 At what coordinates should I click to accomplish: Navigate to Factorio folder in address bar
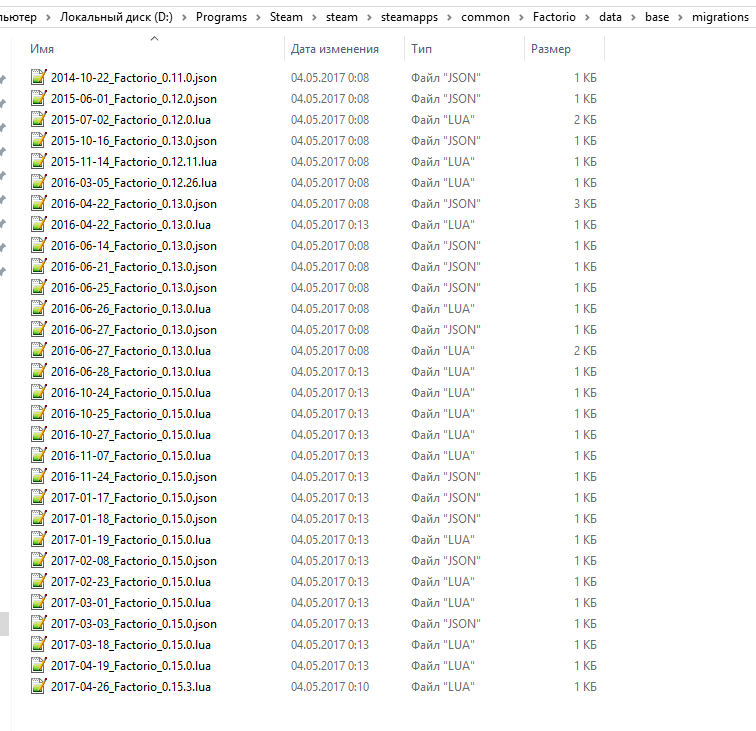(554, 17)
